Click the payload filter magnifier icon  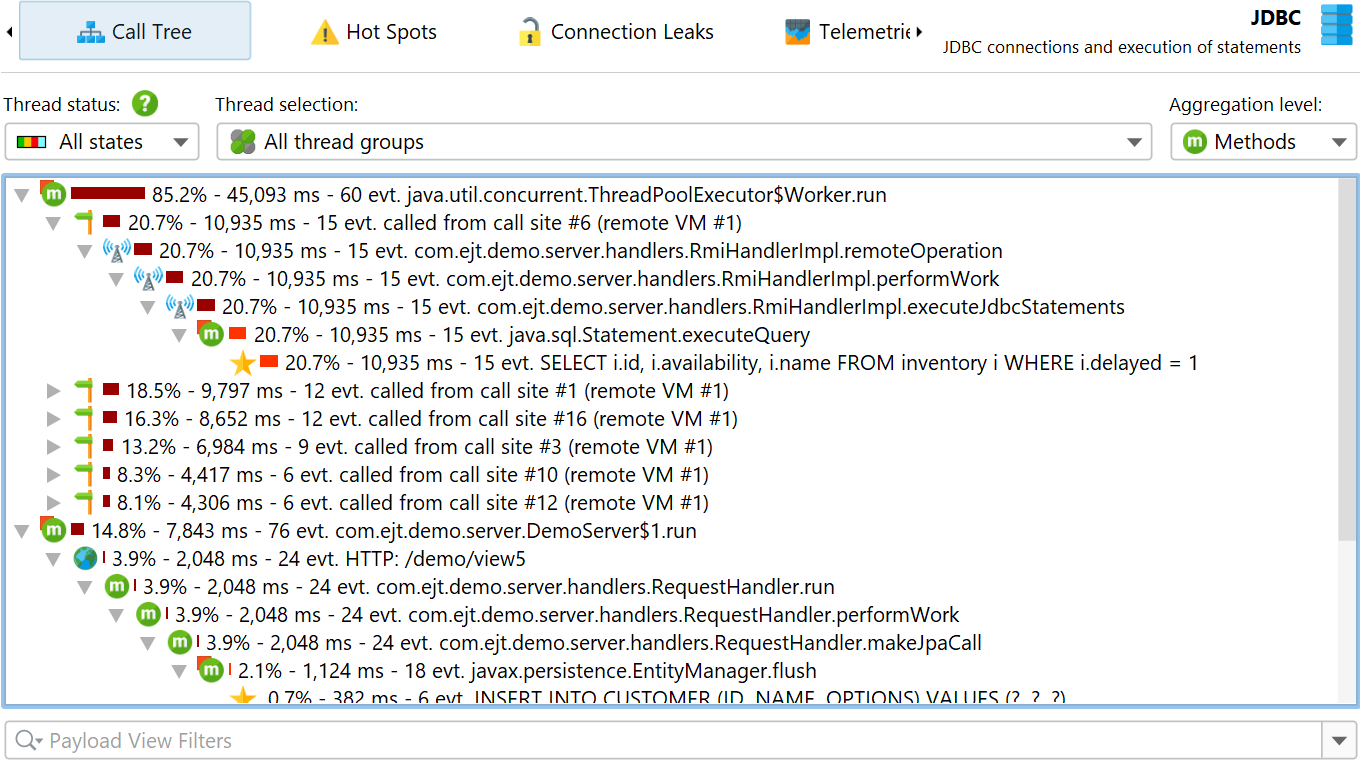pos(28,741)
